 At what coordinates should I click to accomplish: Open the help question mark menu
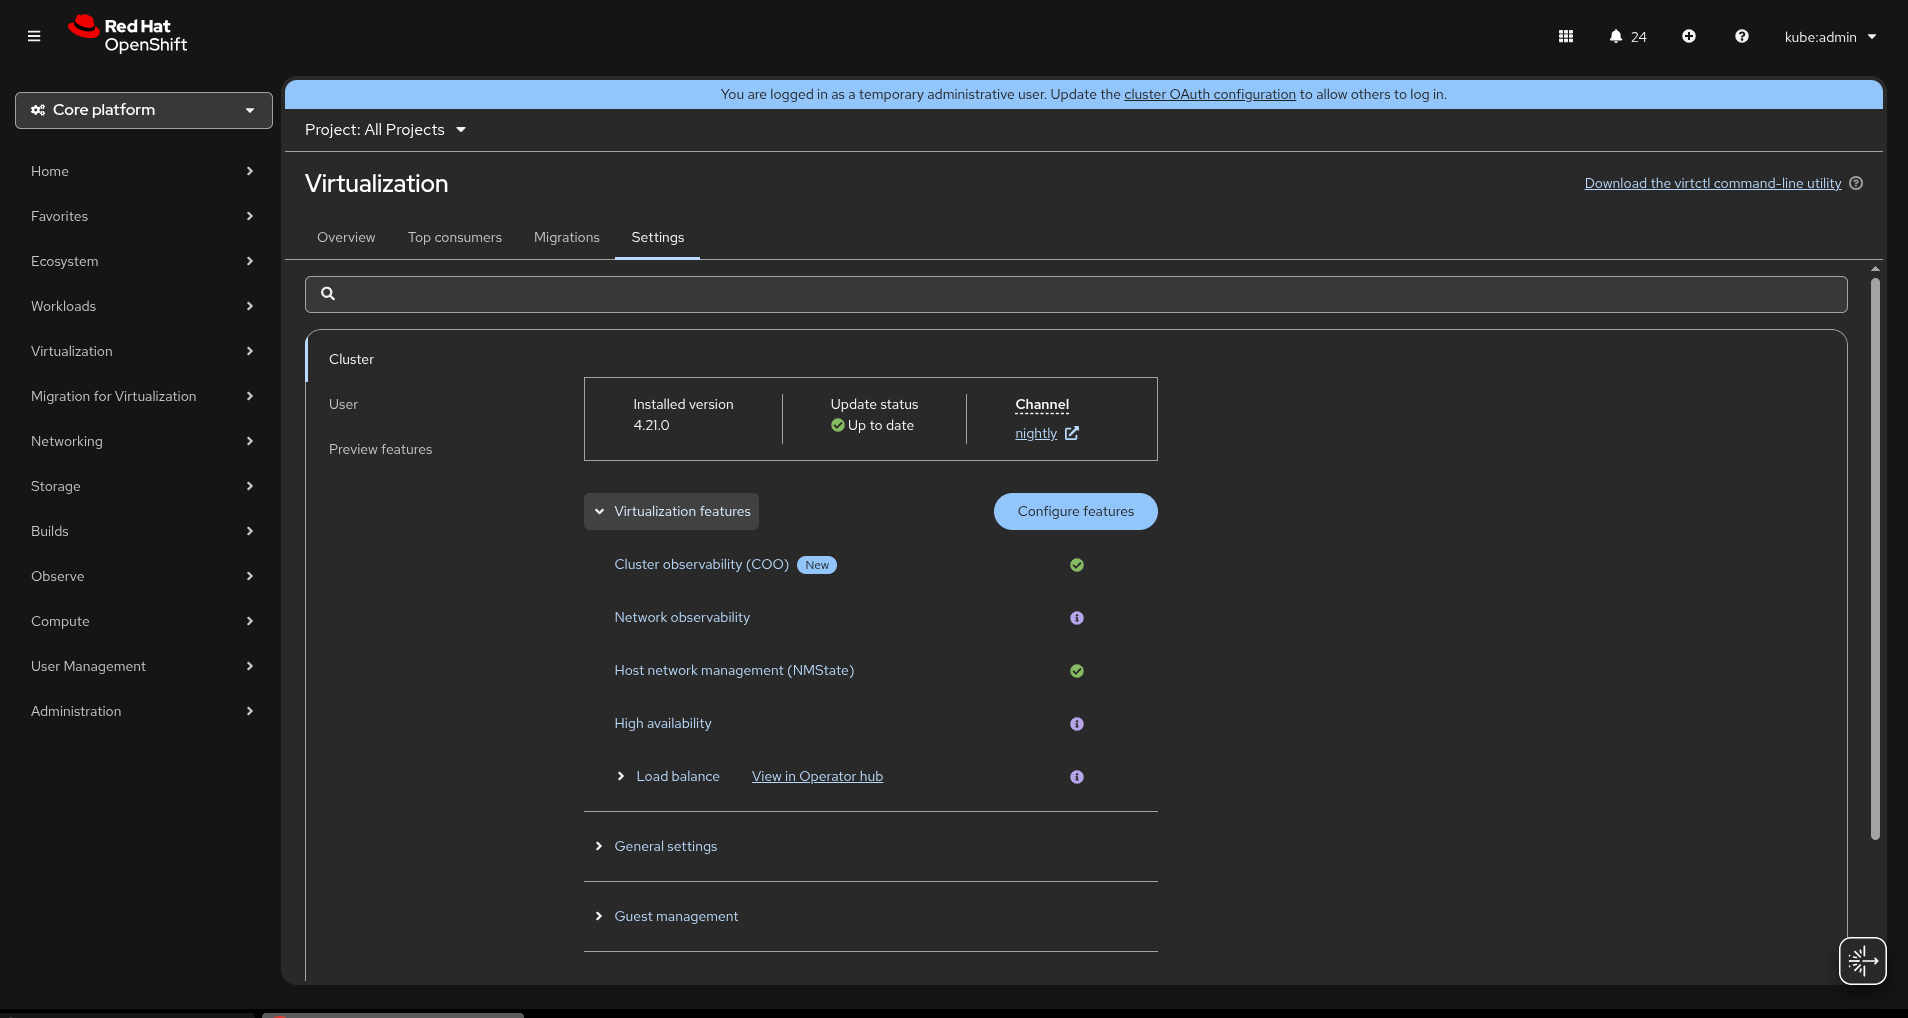[x=1742, y=36]
